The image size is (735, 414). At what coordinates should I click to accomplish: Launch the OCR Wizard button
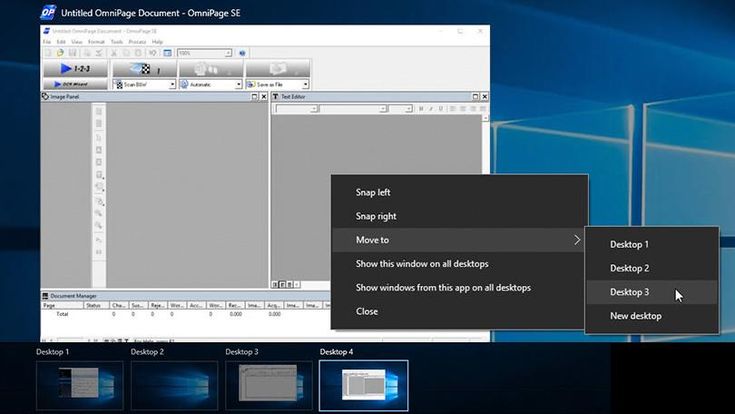point(75,84)
